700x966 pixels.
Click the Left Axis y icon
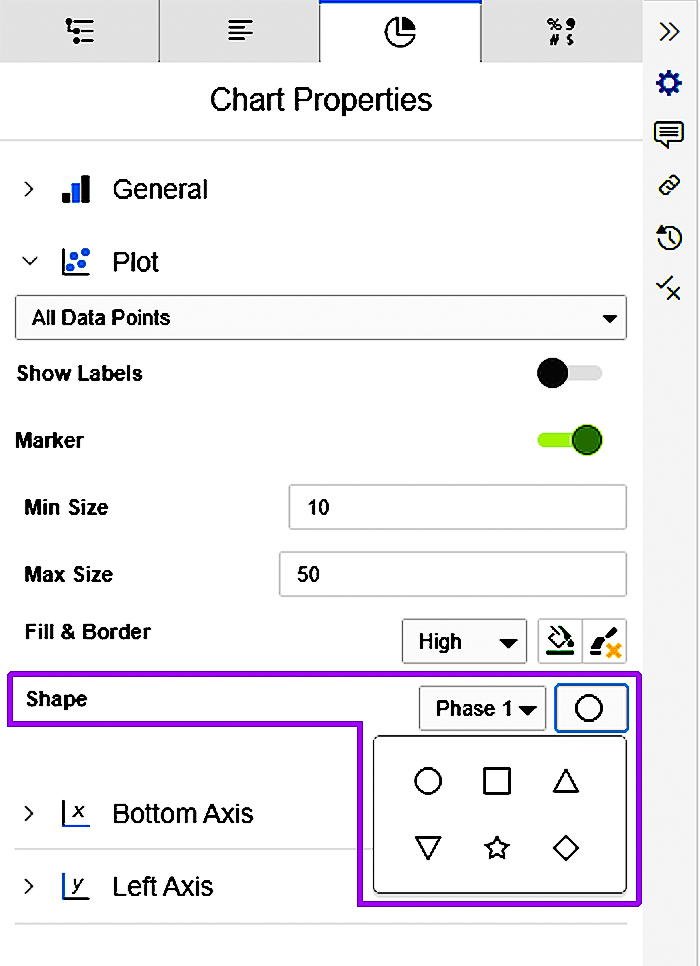(76, 887)
